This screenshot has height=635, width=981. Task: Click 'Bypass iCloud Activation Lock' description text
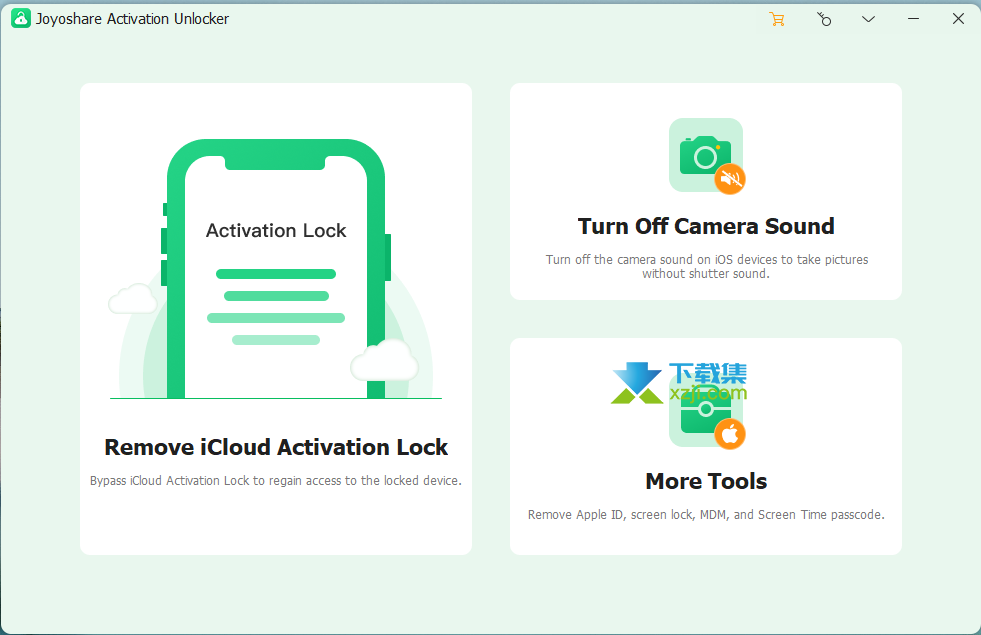pos(276,480)
